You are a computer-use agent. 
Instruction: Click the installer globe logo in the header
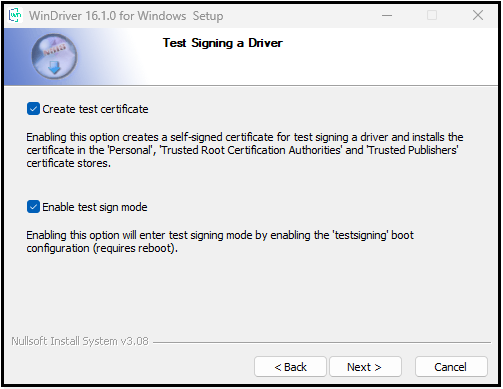pyautogui.click(x=54, y=56)
